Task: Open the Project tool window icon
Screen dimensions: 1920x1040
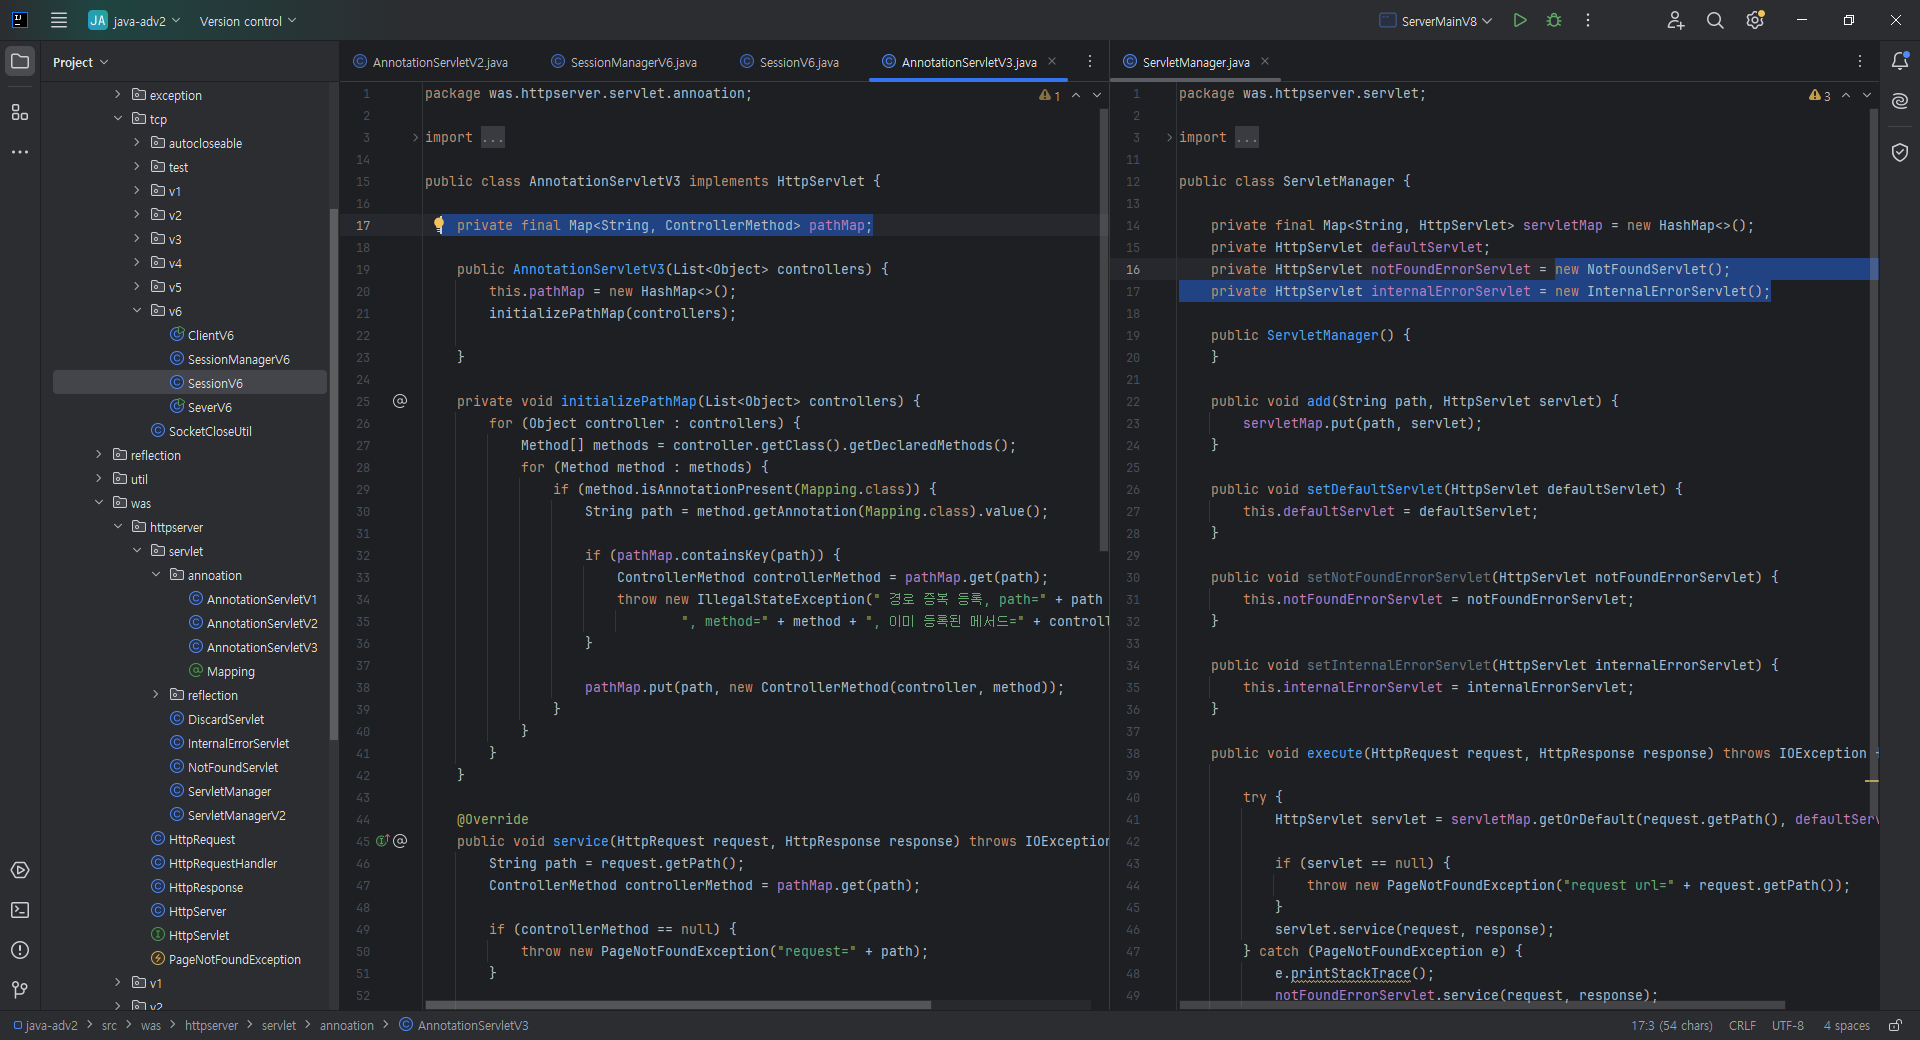Action: pyautogui.click(x=20, y=62)
